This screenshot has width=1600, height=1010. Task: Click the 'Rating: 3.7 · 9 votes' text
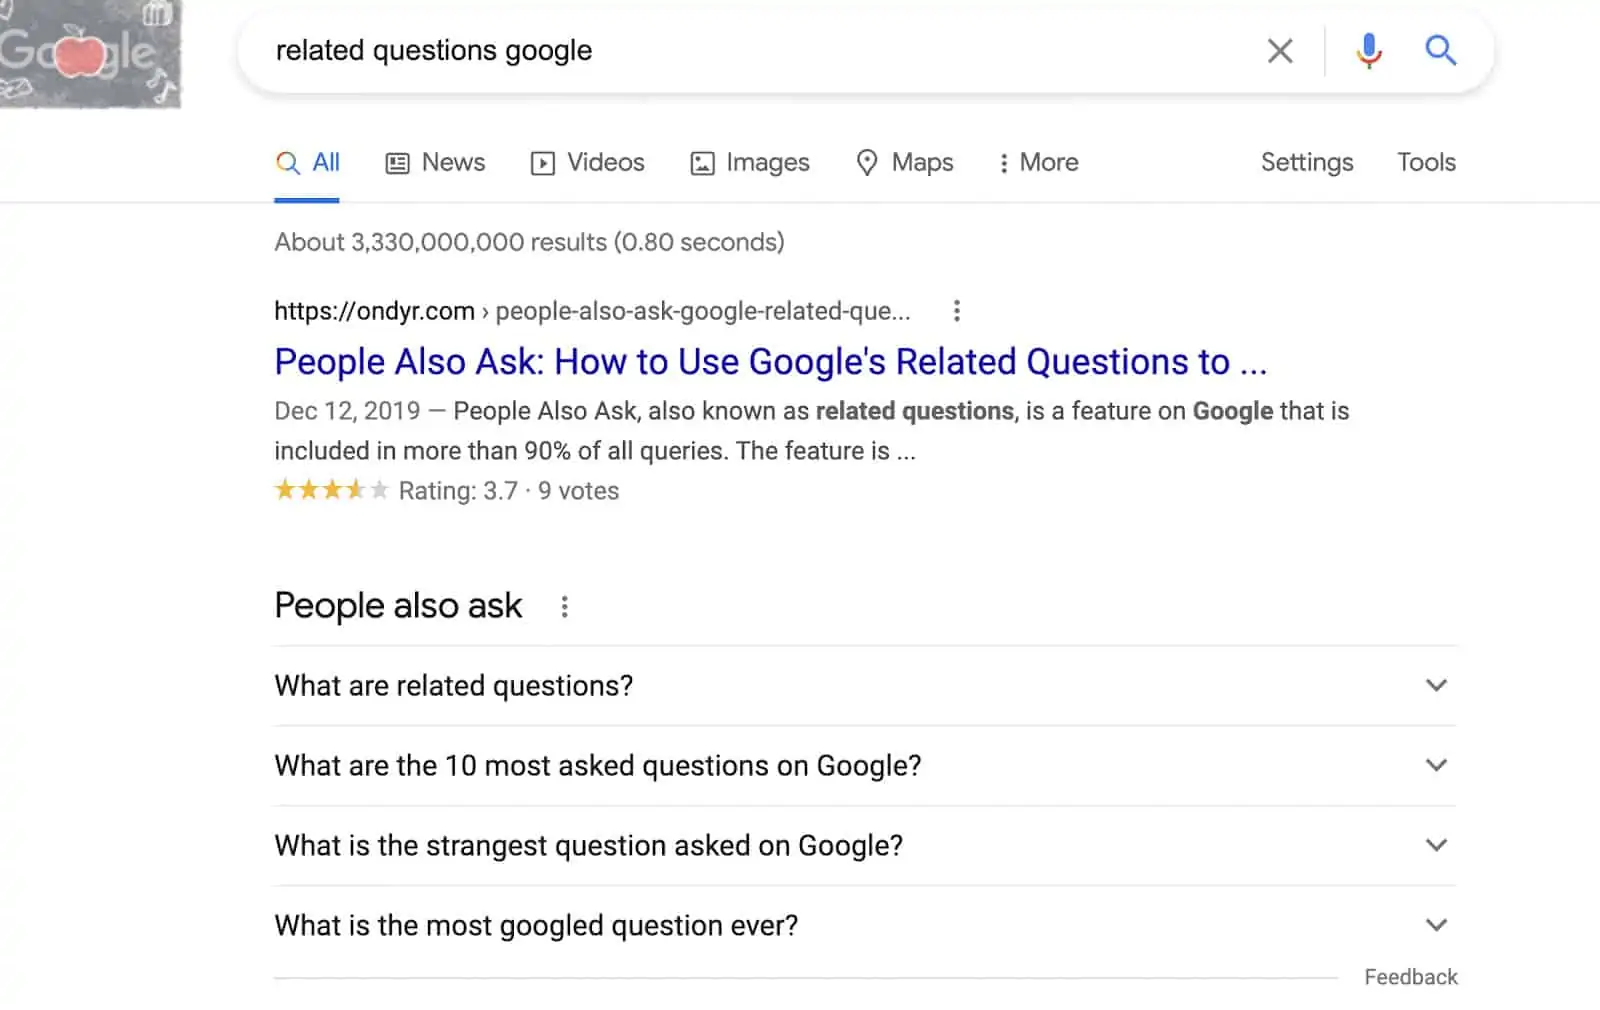click(509, 491)
